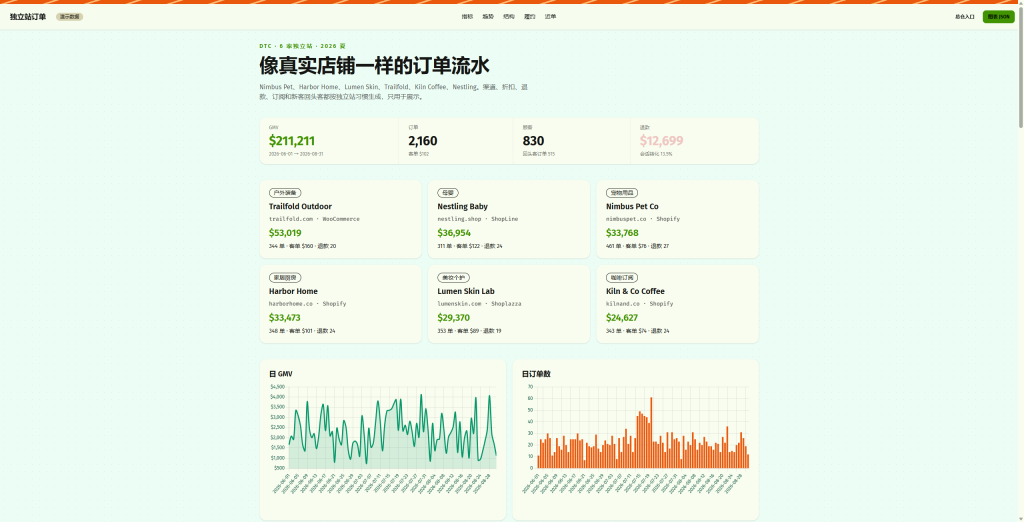Click Nimbus Pet Co's GMV $33,768

(622, 233)
